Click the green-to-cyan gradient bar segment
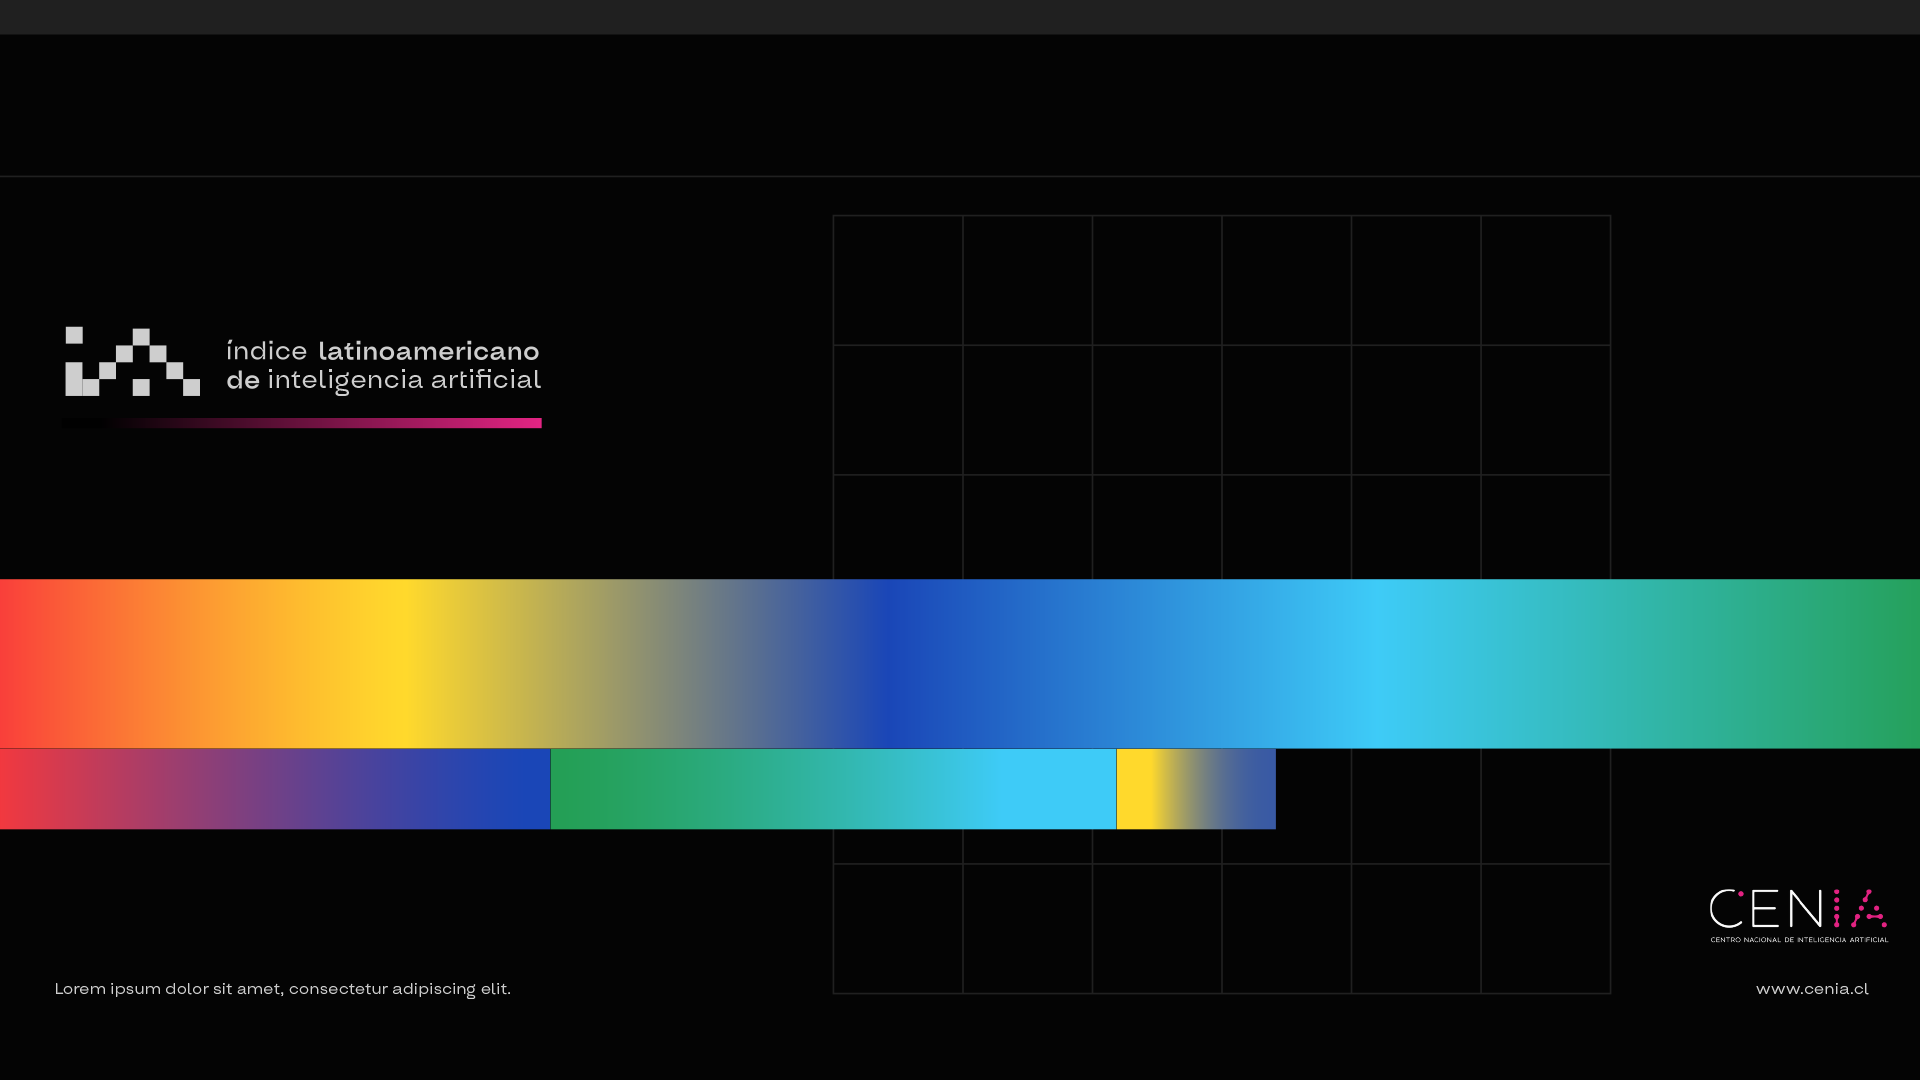 point(833,789)
